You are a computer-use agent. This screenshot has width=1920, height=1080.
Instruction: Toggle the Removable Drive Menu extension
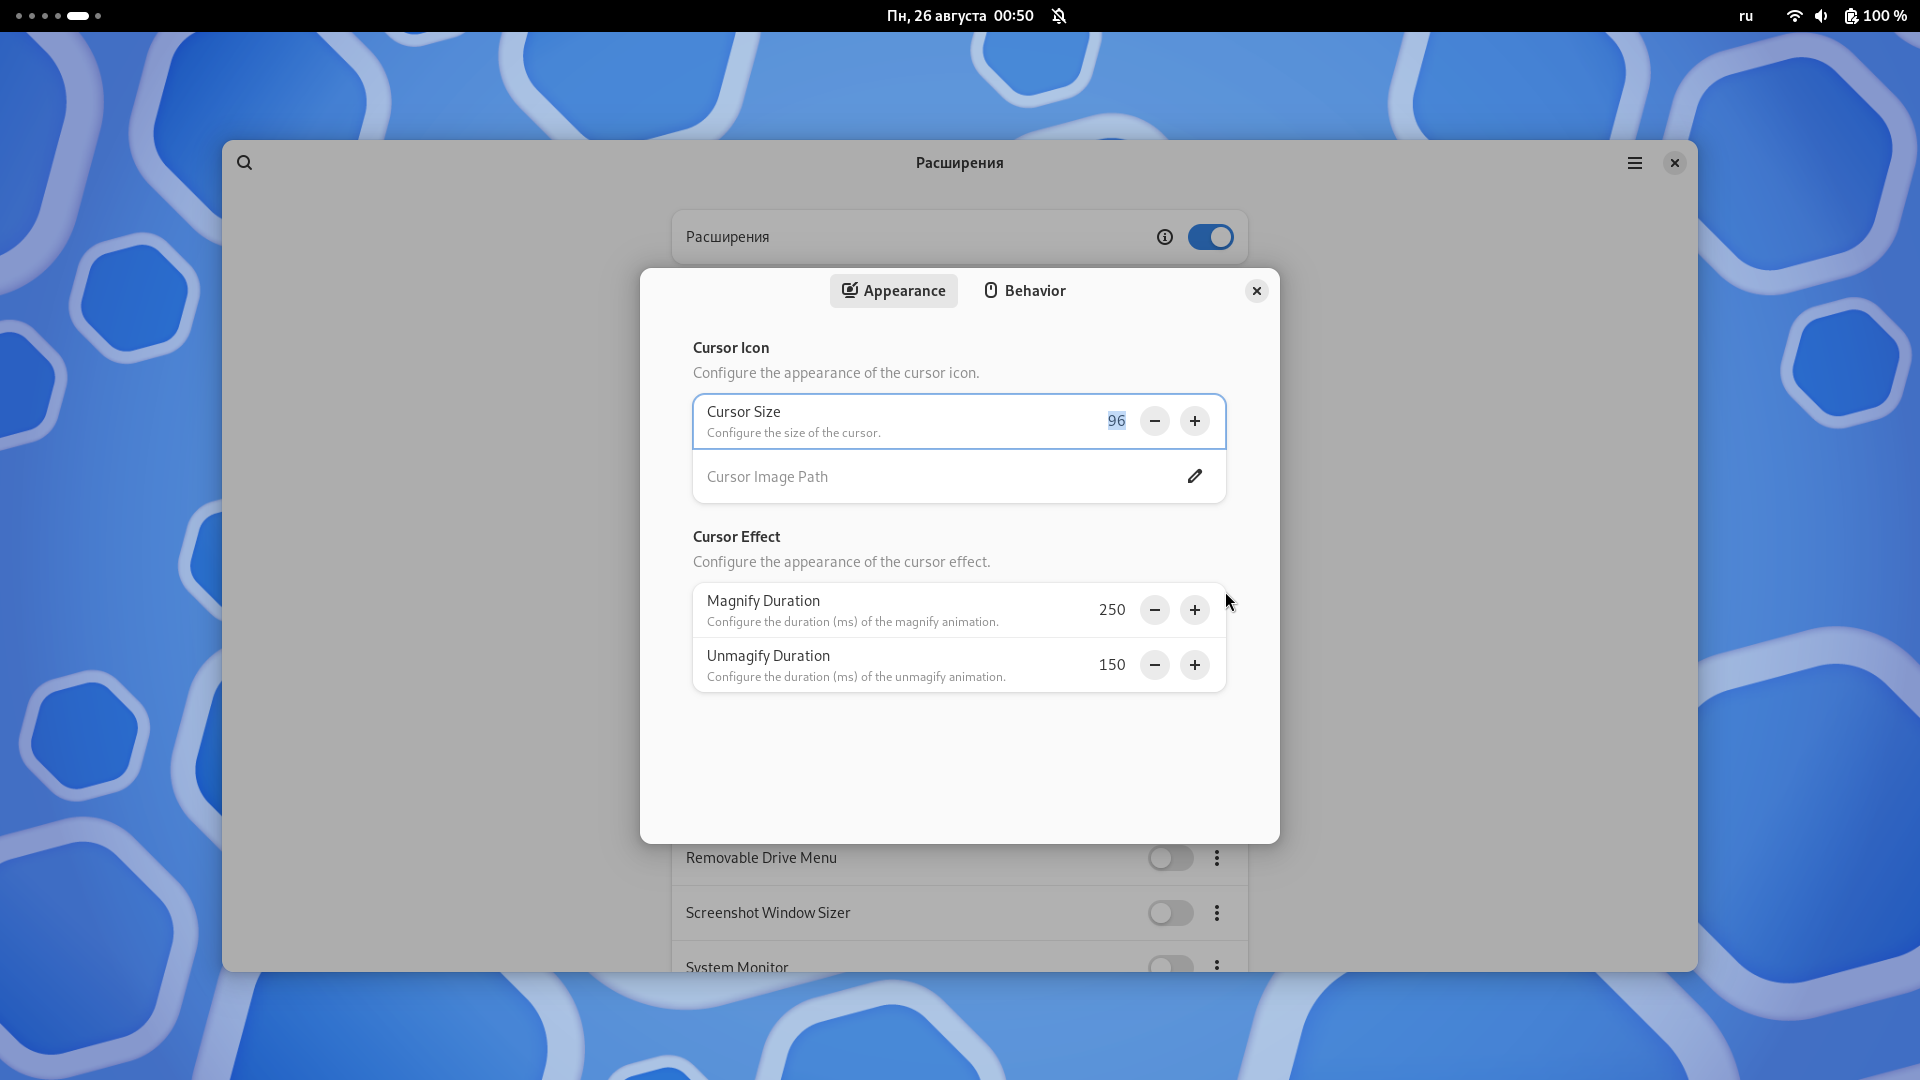1171,858
